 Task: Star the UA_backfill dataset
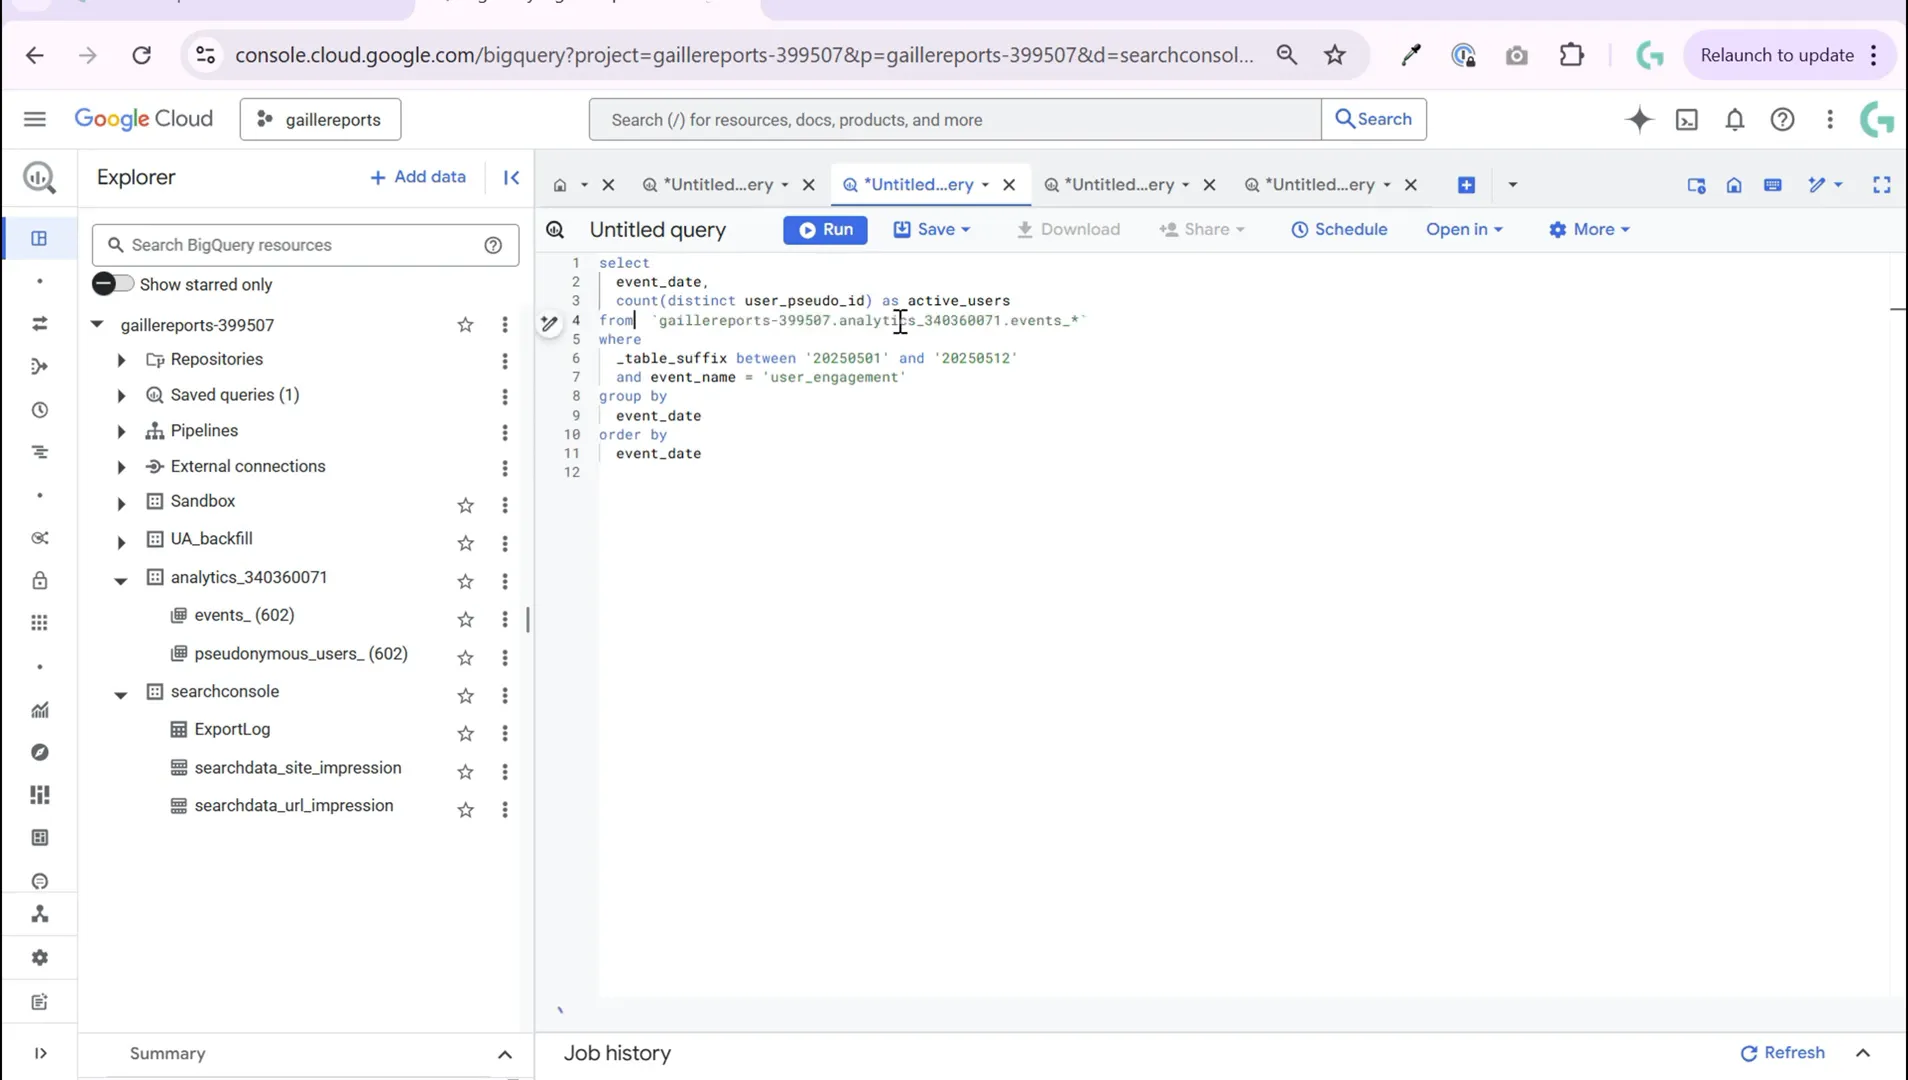pos(465,543)
